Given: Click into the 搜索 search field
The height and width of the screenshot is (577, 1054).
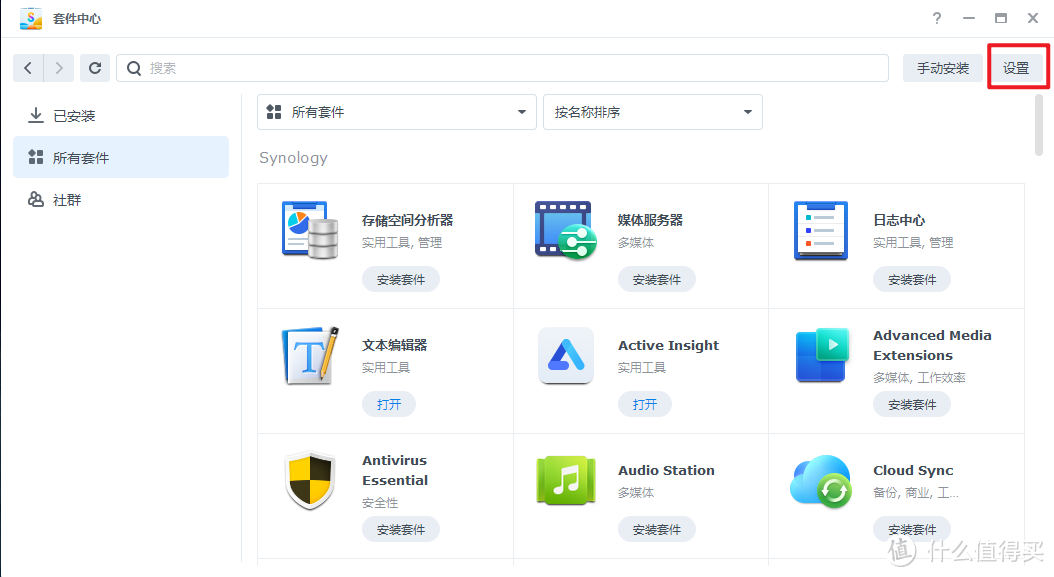Looking at the screenshot, I should click(503, 68).
